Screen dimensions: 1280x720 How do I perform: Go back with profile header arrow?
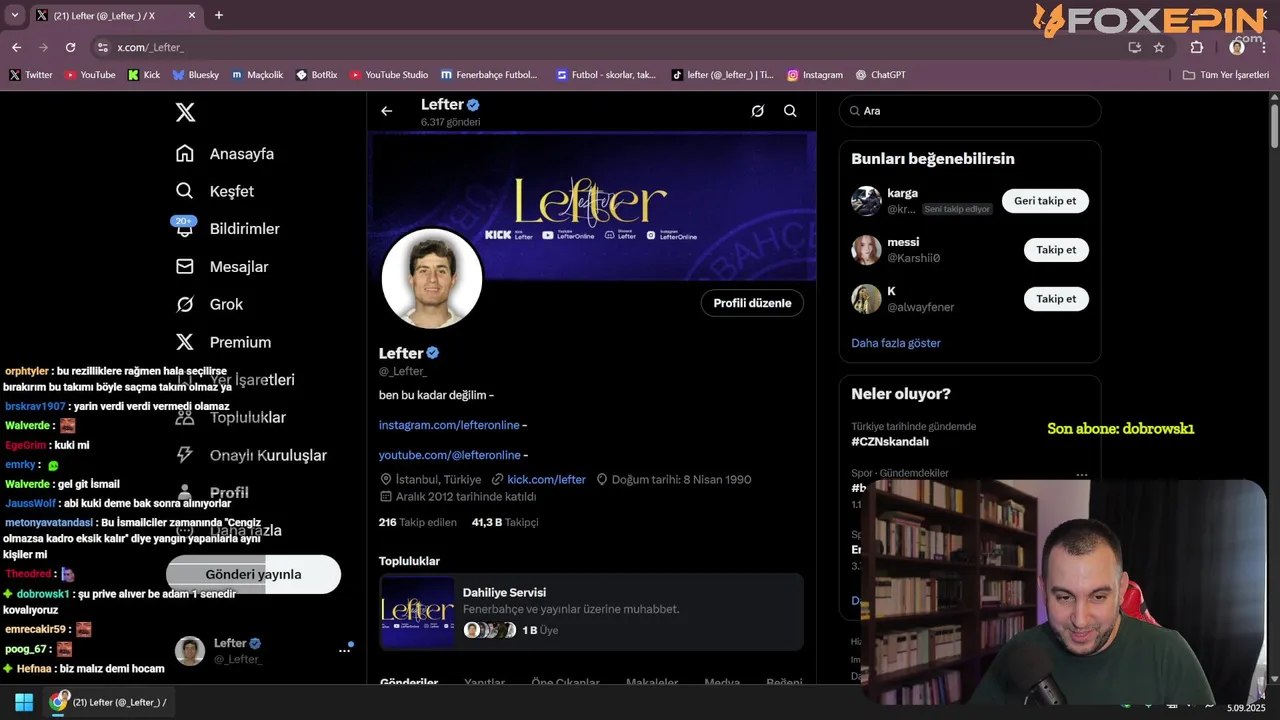(x=387, y=111)
